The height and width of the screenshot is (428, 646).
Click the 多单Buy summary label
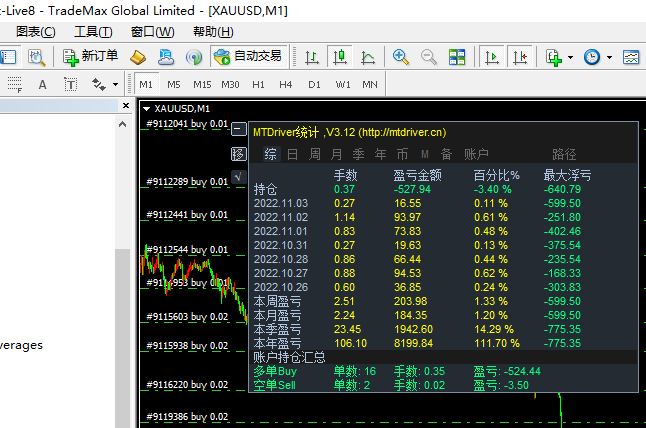[275, 372]
